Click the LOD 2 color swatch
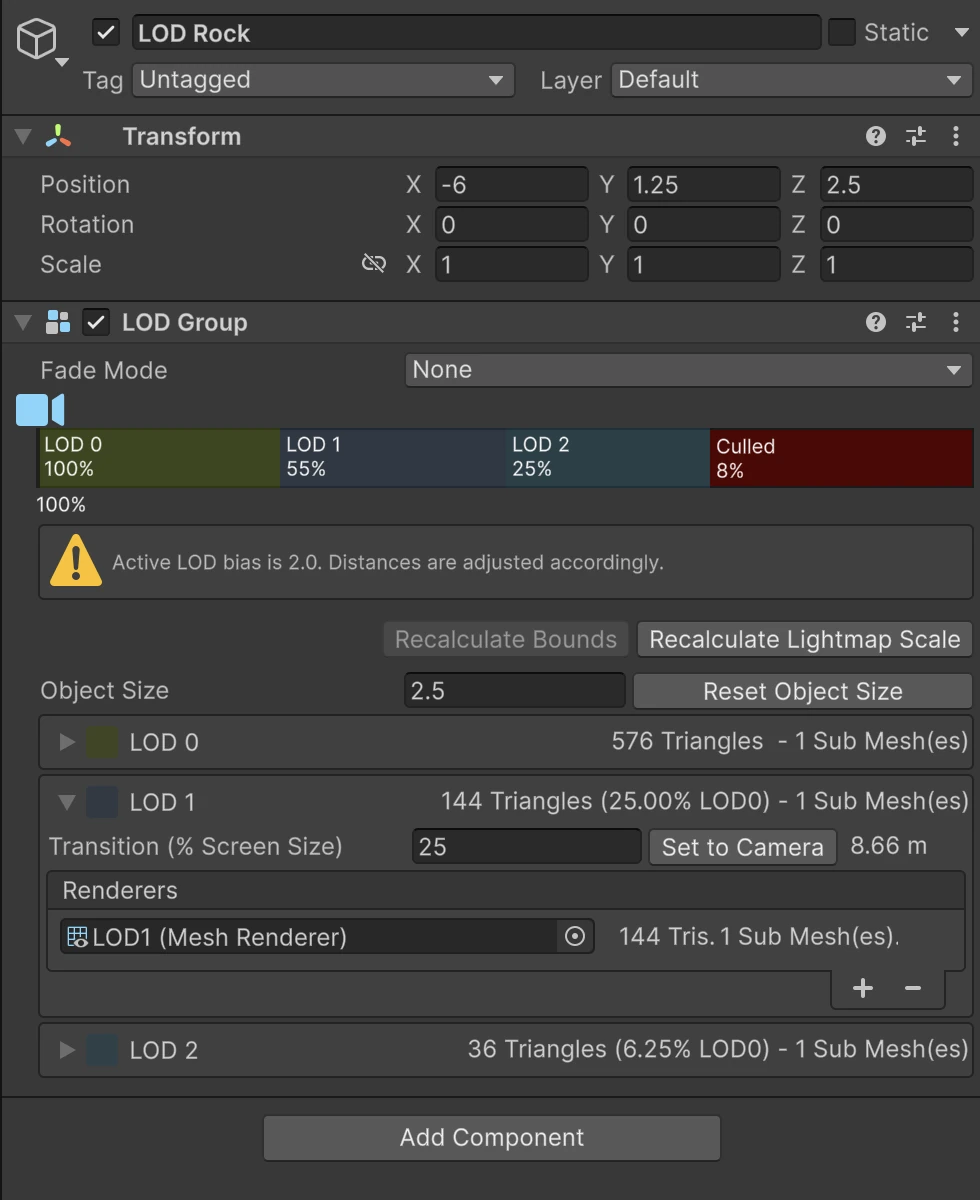The height and width of the screenshot is (1200, 980). (x=102, y=1050)
